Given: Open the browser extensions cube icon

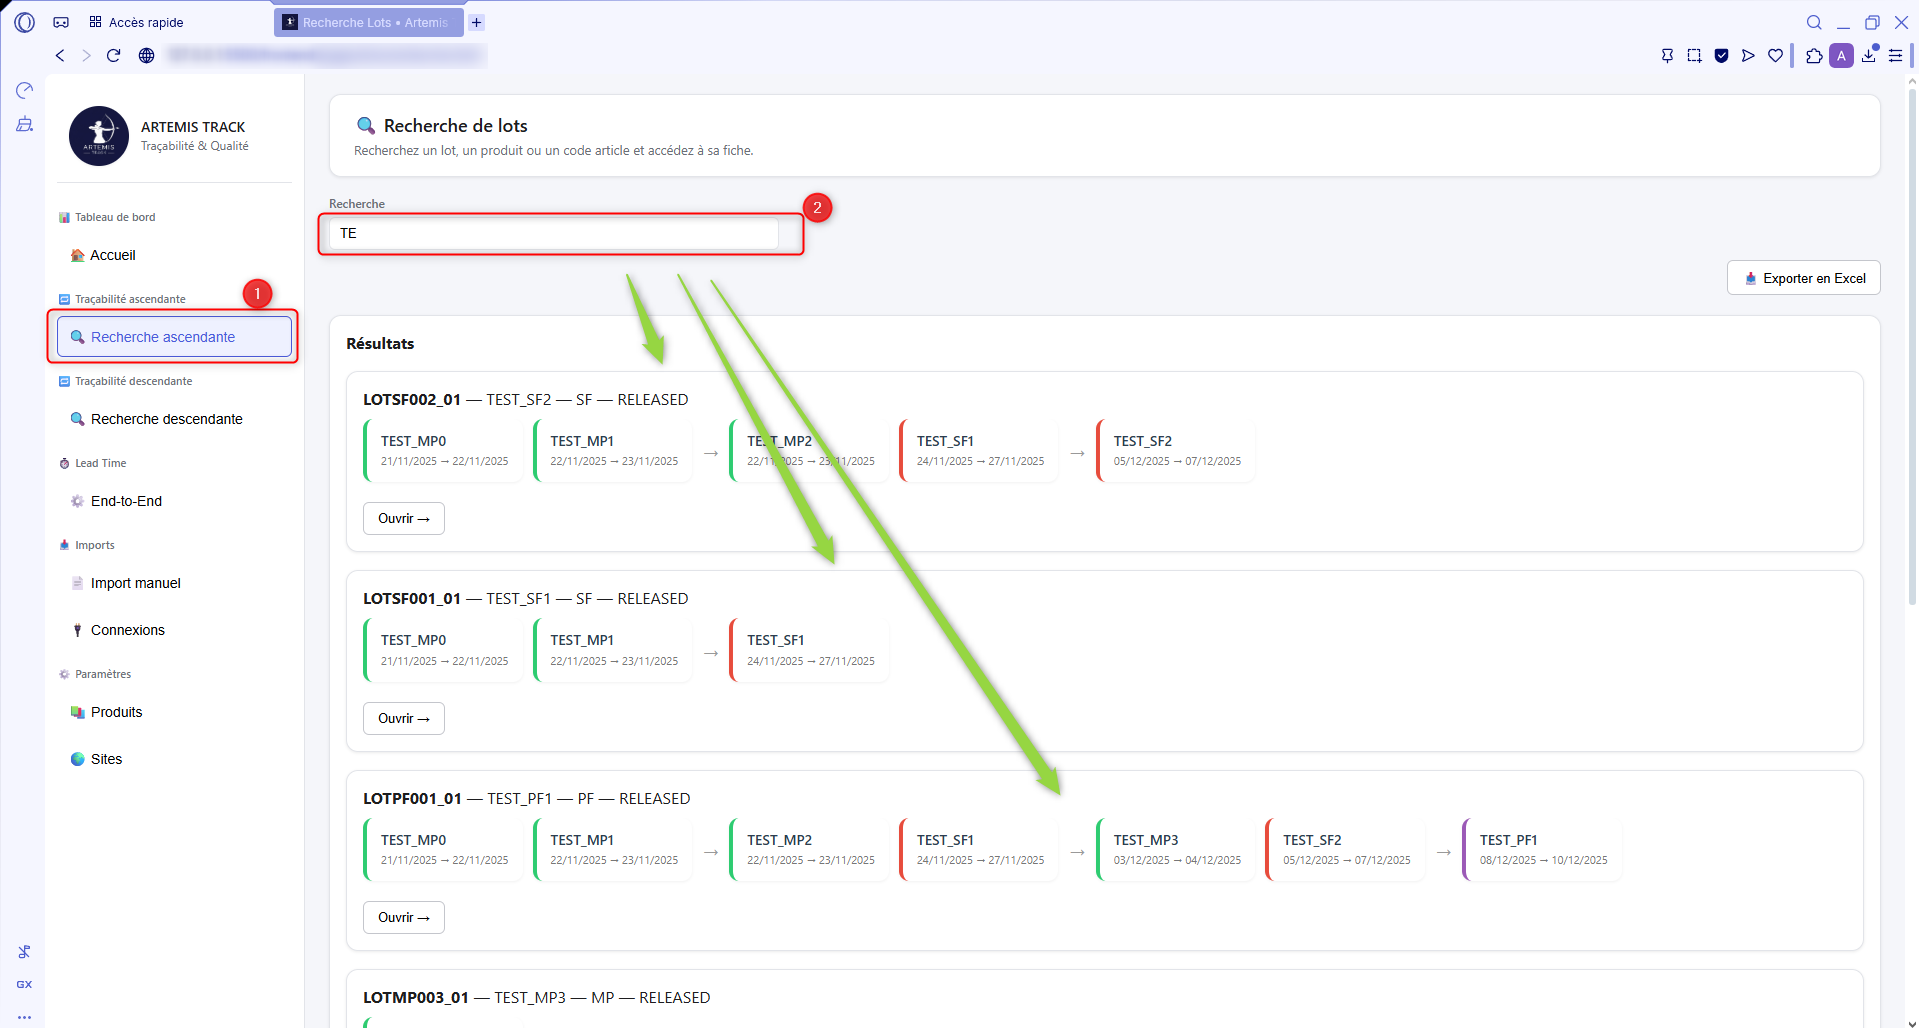Looking at the screenshot, I should 1814,56.
